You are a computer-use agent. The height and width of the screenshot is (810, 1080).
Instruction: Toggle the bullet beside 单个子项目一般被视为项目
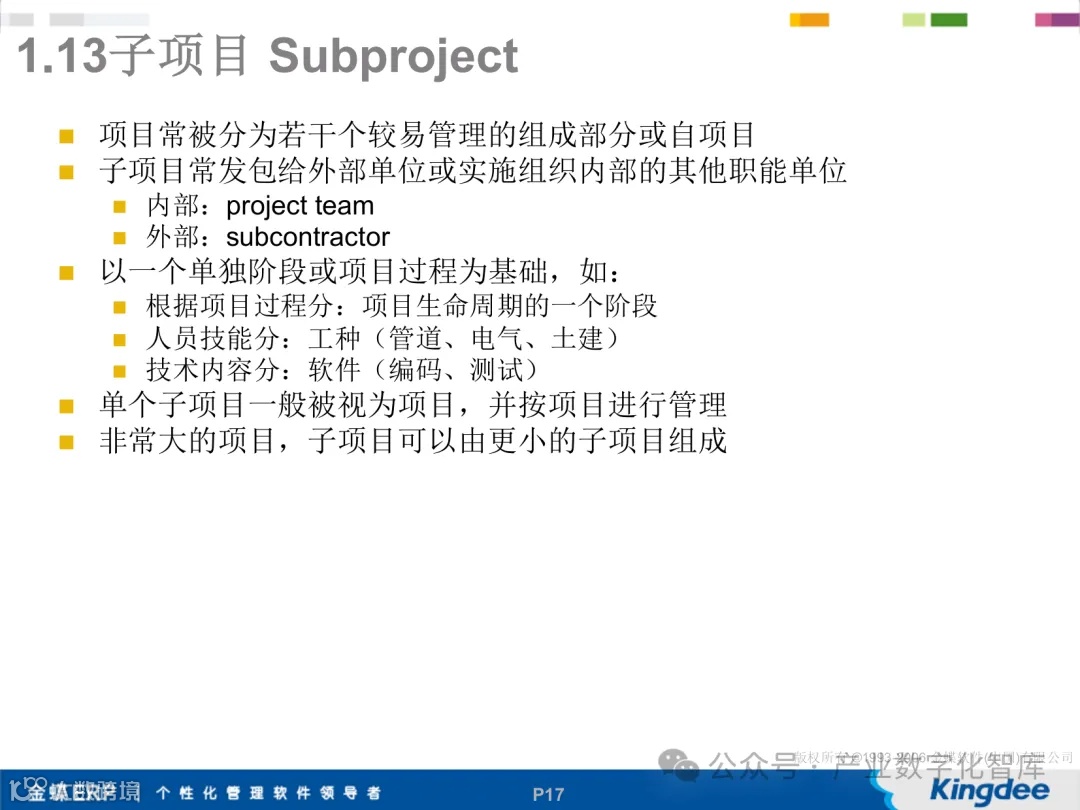pos(68,405)
